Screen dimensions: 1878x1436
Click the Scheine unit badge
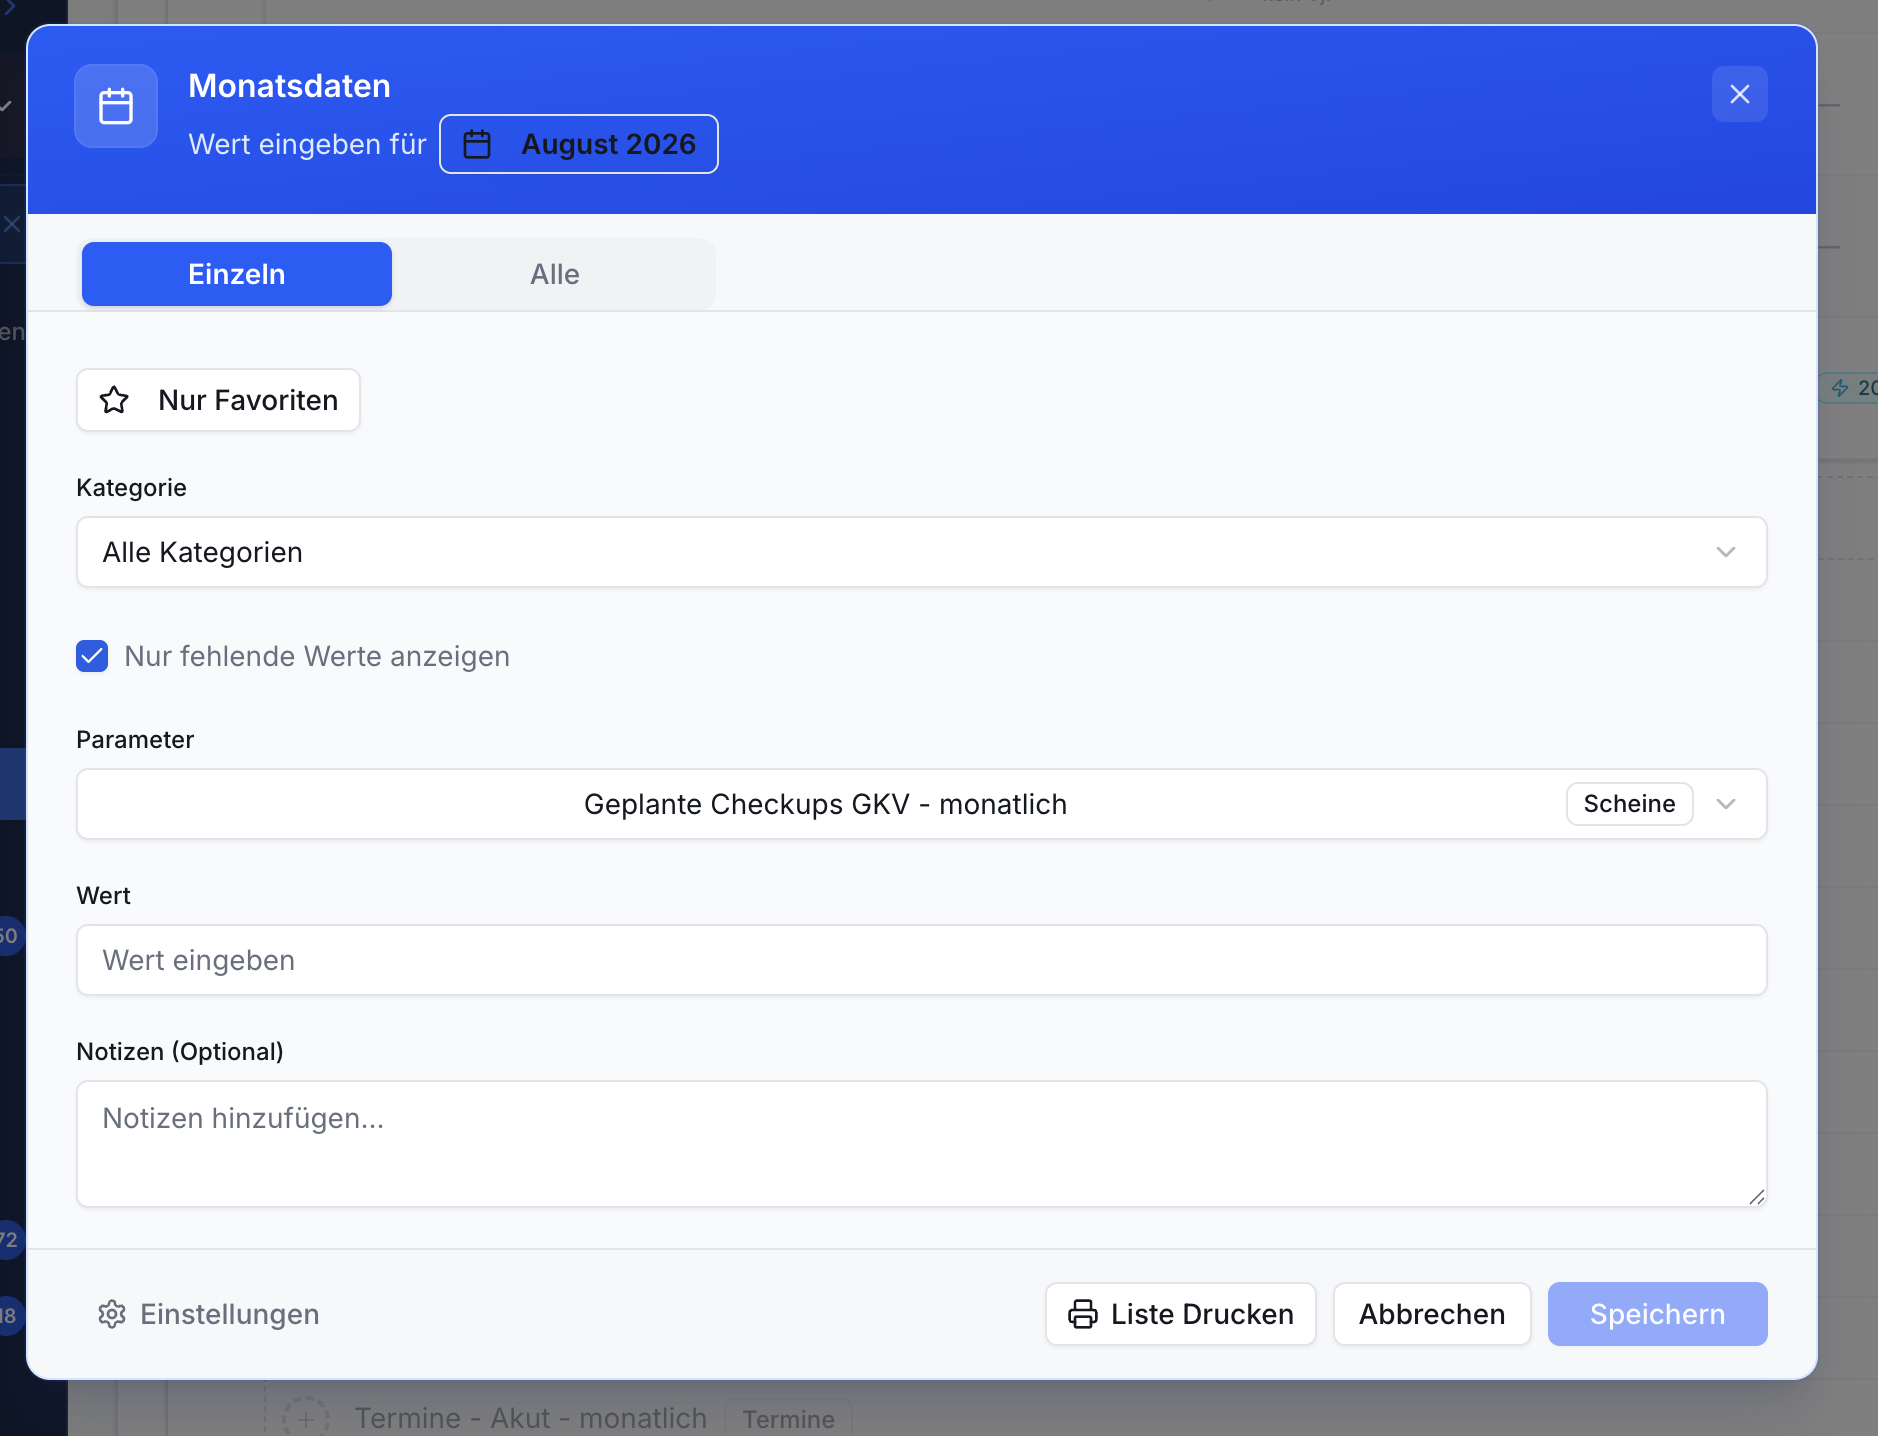point(1629,804)
